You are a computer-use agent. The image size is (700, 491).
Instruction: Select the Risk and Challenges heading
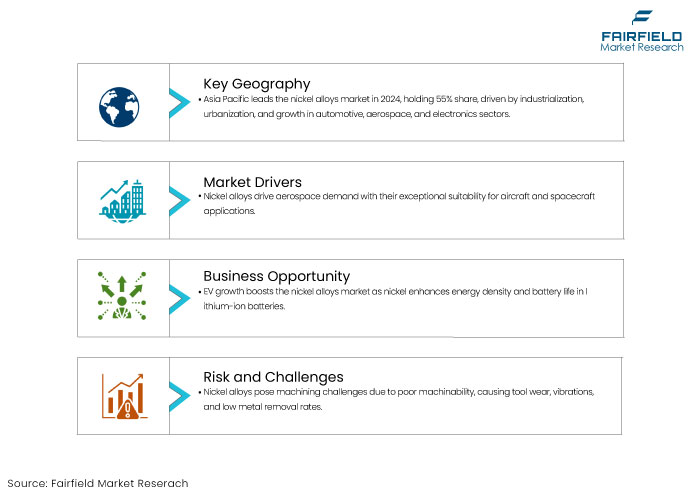(x=273, y=377)
